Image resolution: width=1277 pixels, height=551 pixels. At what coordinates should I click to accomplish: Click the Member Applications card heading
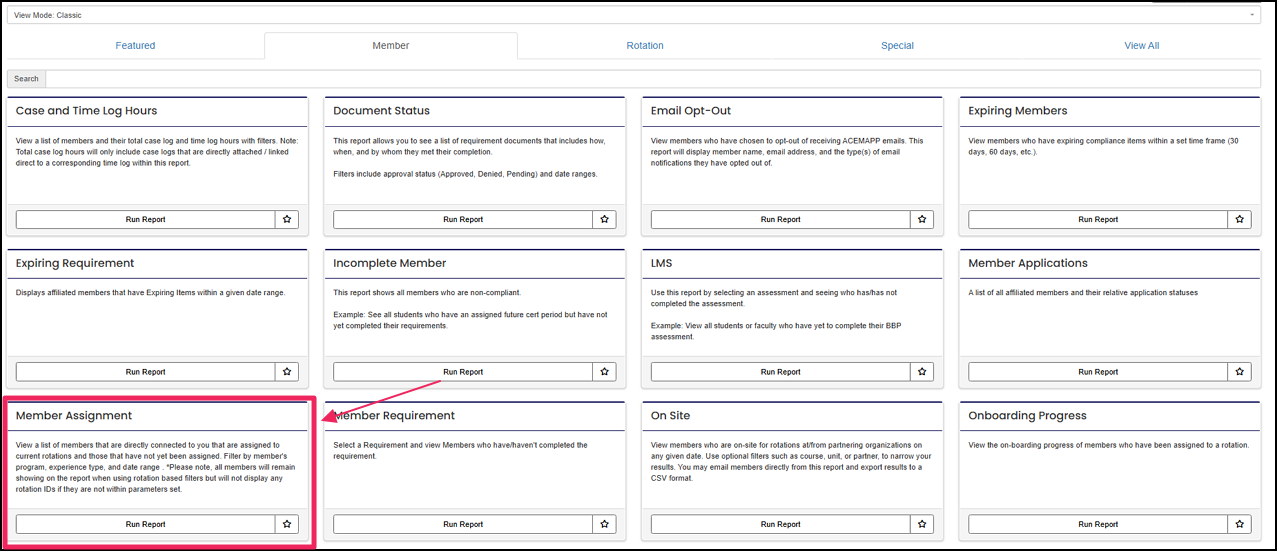coord(1028,263)
